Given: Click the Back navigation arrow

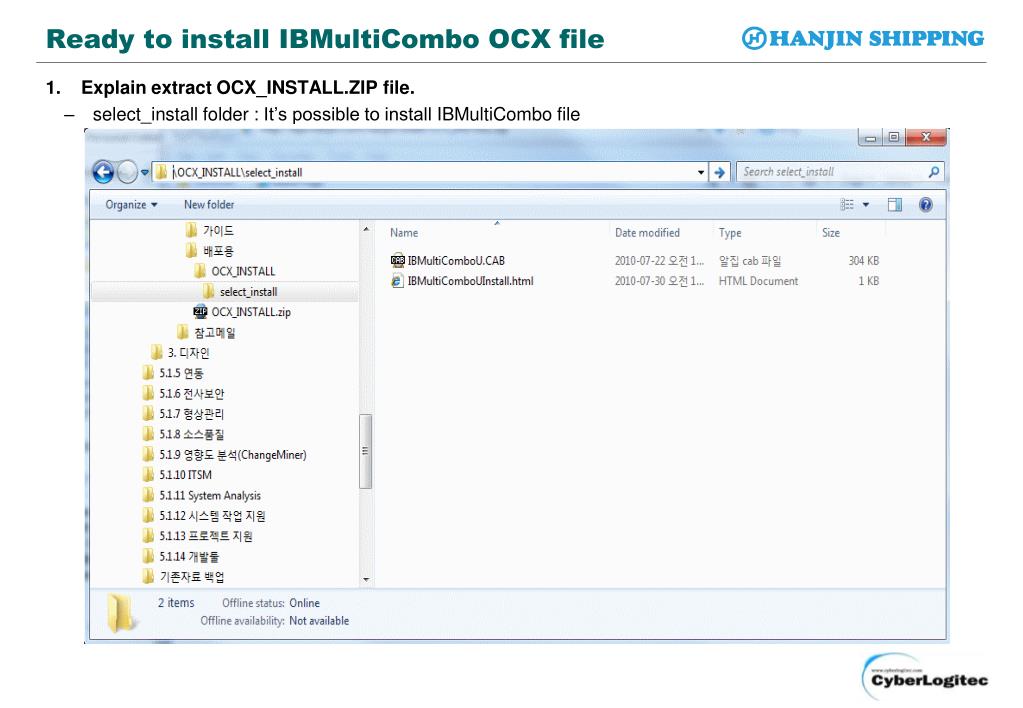Looking at the screenshot, I should [103, 172].
